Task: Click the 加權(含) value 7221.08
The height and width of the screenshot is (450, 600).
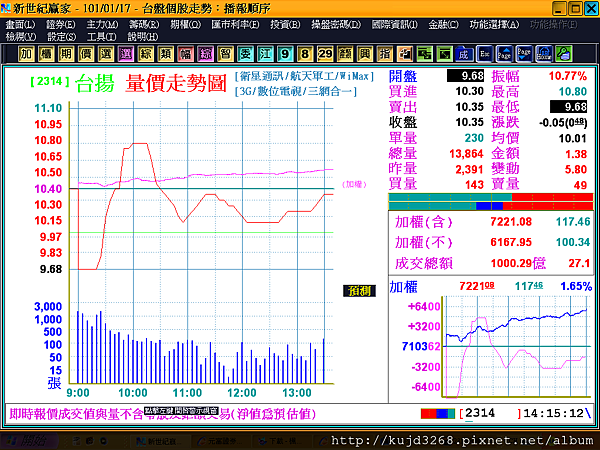Action: [511, 222]
